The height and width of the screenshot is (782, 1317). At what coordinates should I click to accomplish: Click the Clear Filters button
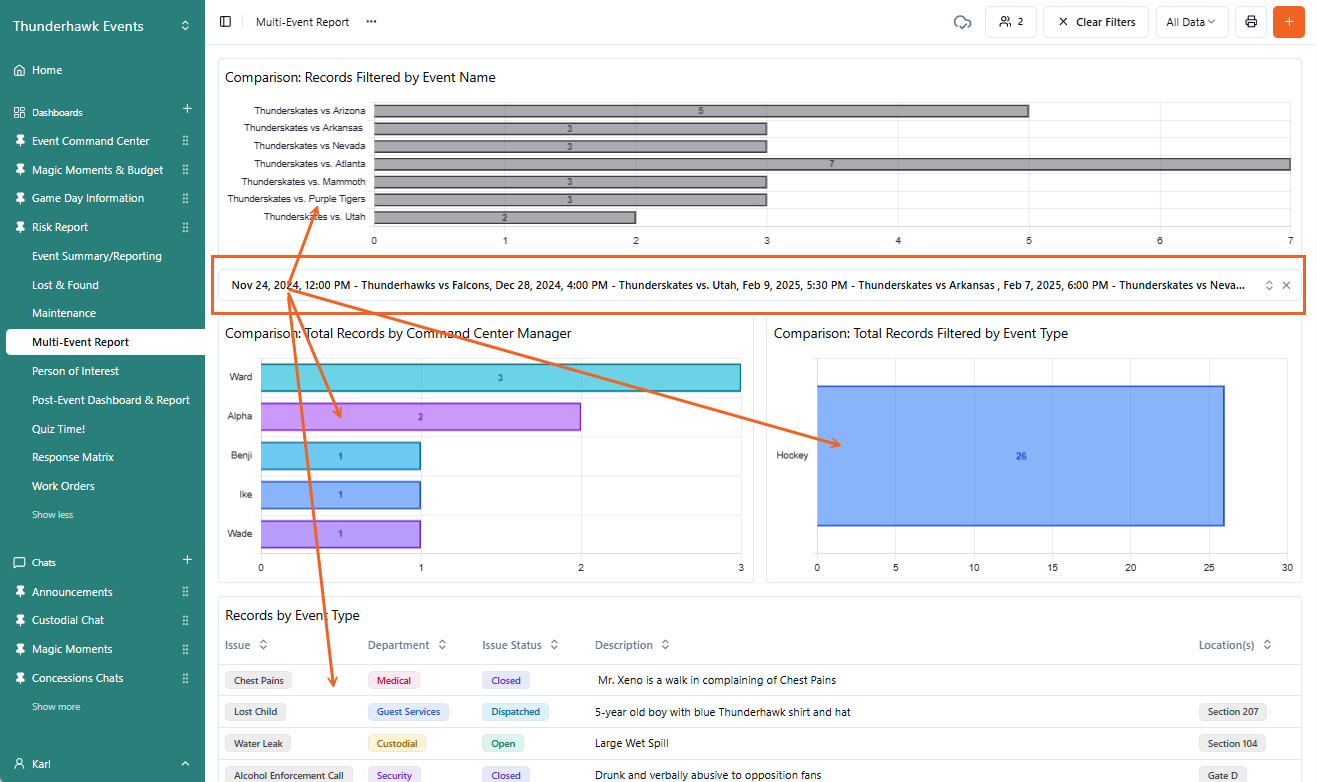click(x=1096, y=22)
